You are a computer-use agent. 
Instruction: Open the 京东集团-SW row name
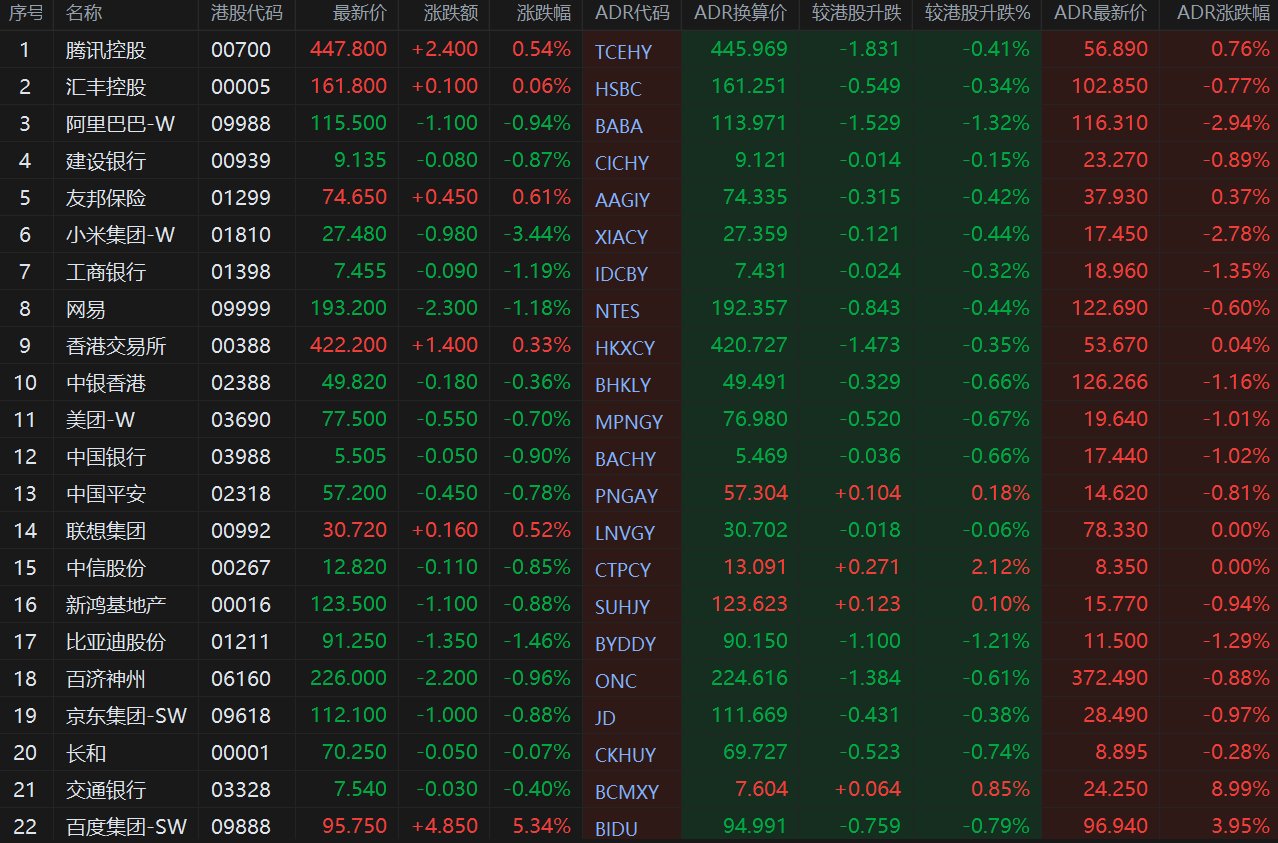[x=126, y=716]
